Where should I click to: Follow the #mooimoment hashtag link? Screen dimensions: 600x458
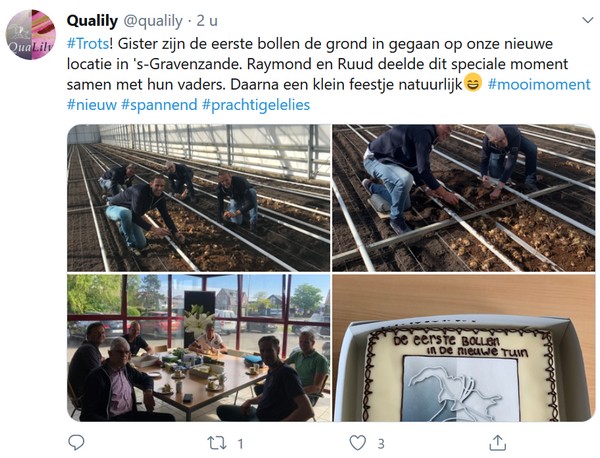click(539, 84)
